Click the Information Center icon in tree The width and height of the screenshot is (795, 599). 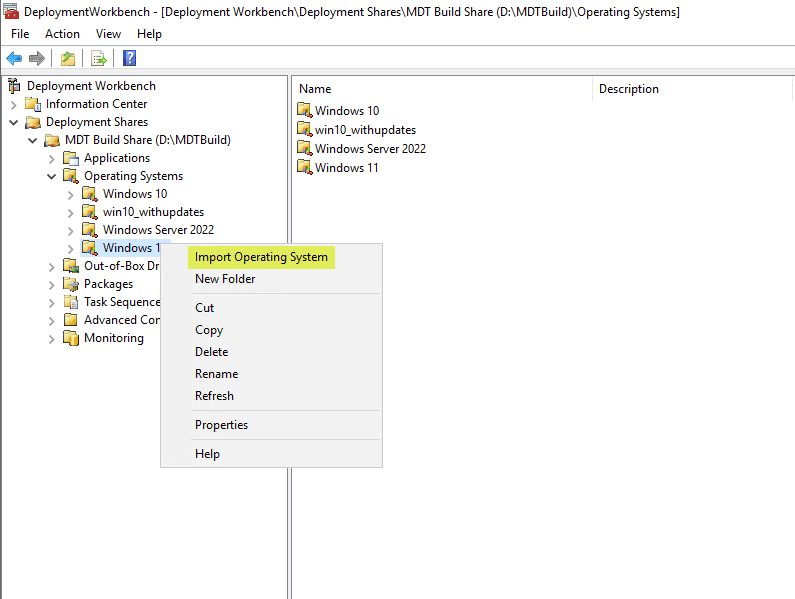[33, 104]
